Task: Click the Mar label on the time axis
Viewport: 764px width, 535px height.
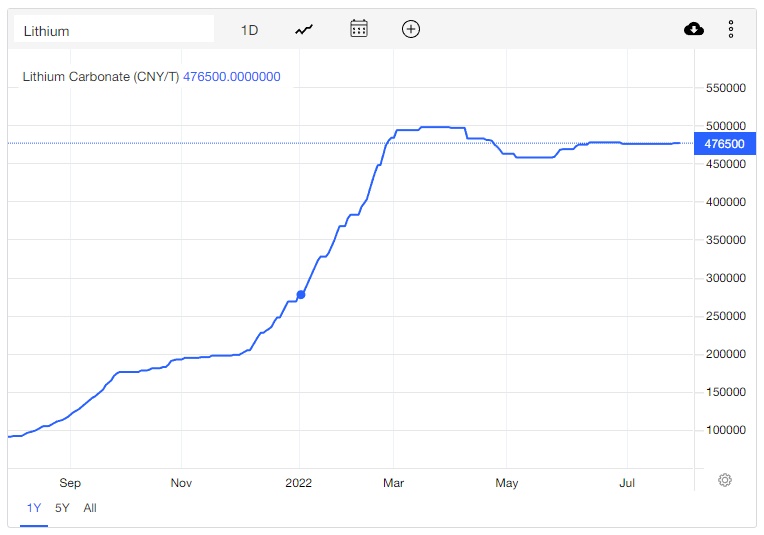Action: [x=394, y=483]
